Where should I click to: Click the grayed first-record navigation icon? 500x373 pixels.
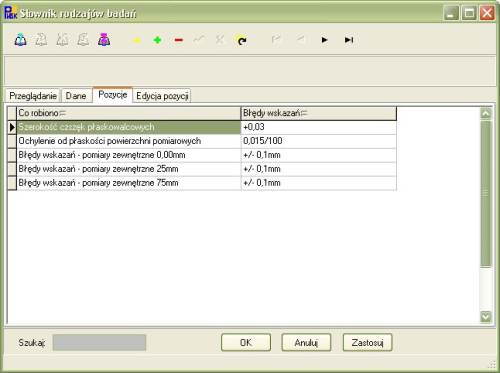click(276, 40)
